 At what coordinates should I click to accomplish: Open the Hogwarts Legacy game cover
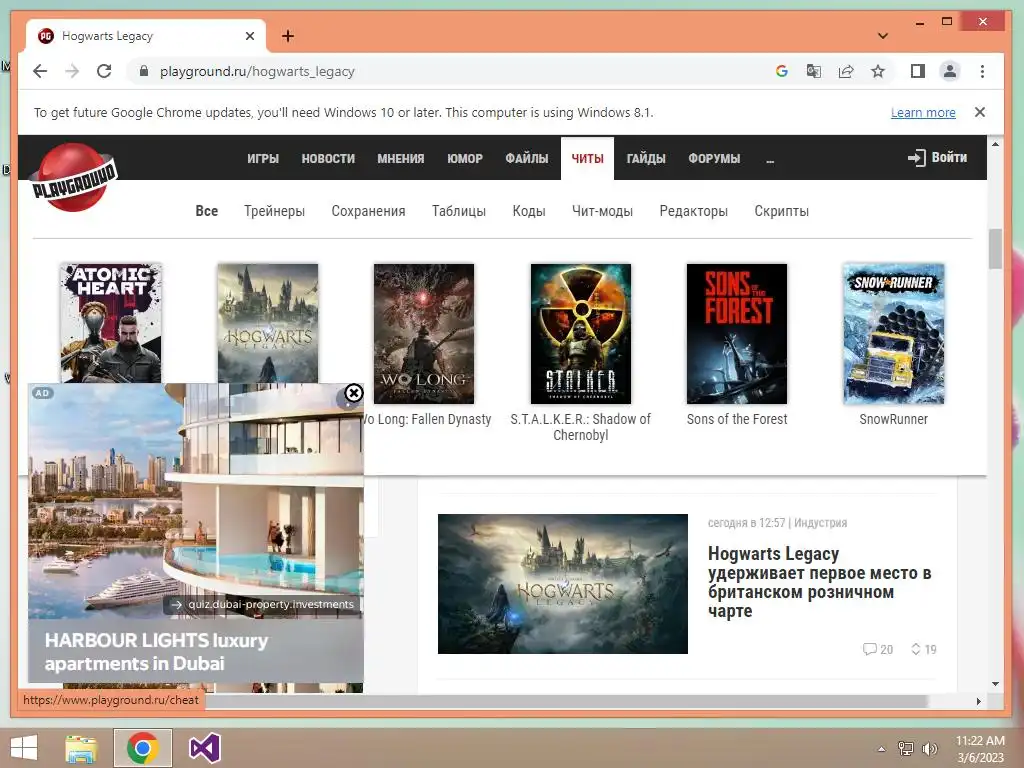point(268,323)
